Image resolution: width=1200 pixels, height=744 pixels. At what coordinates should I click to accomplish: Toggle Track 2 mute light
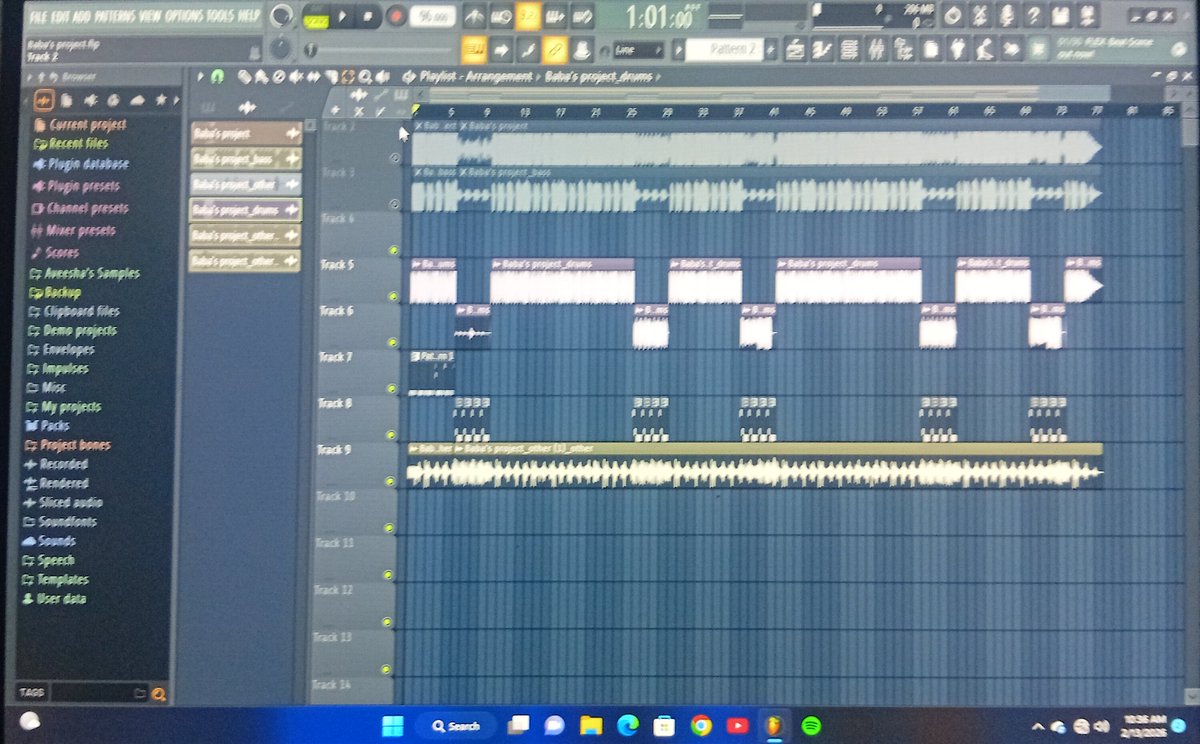coord(395,158)
